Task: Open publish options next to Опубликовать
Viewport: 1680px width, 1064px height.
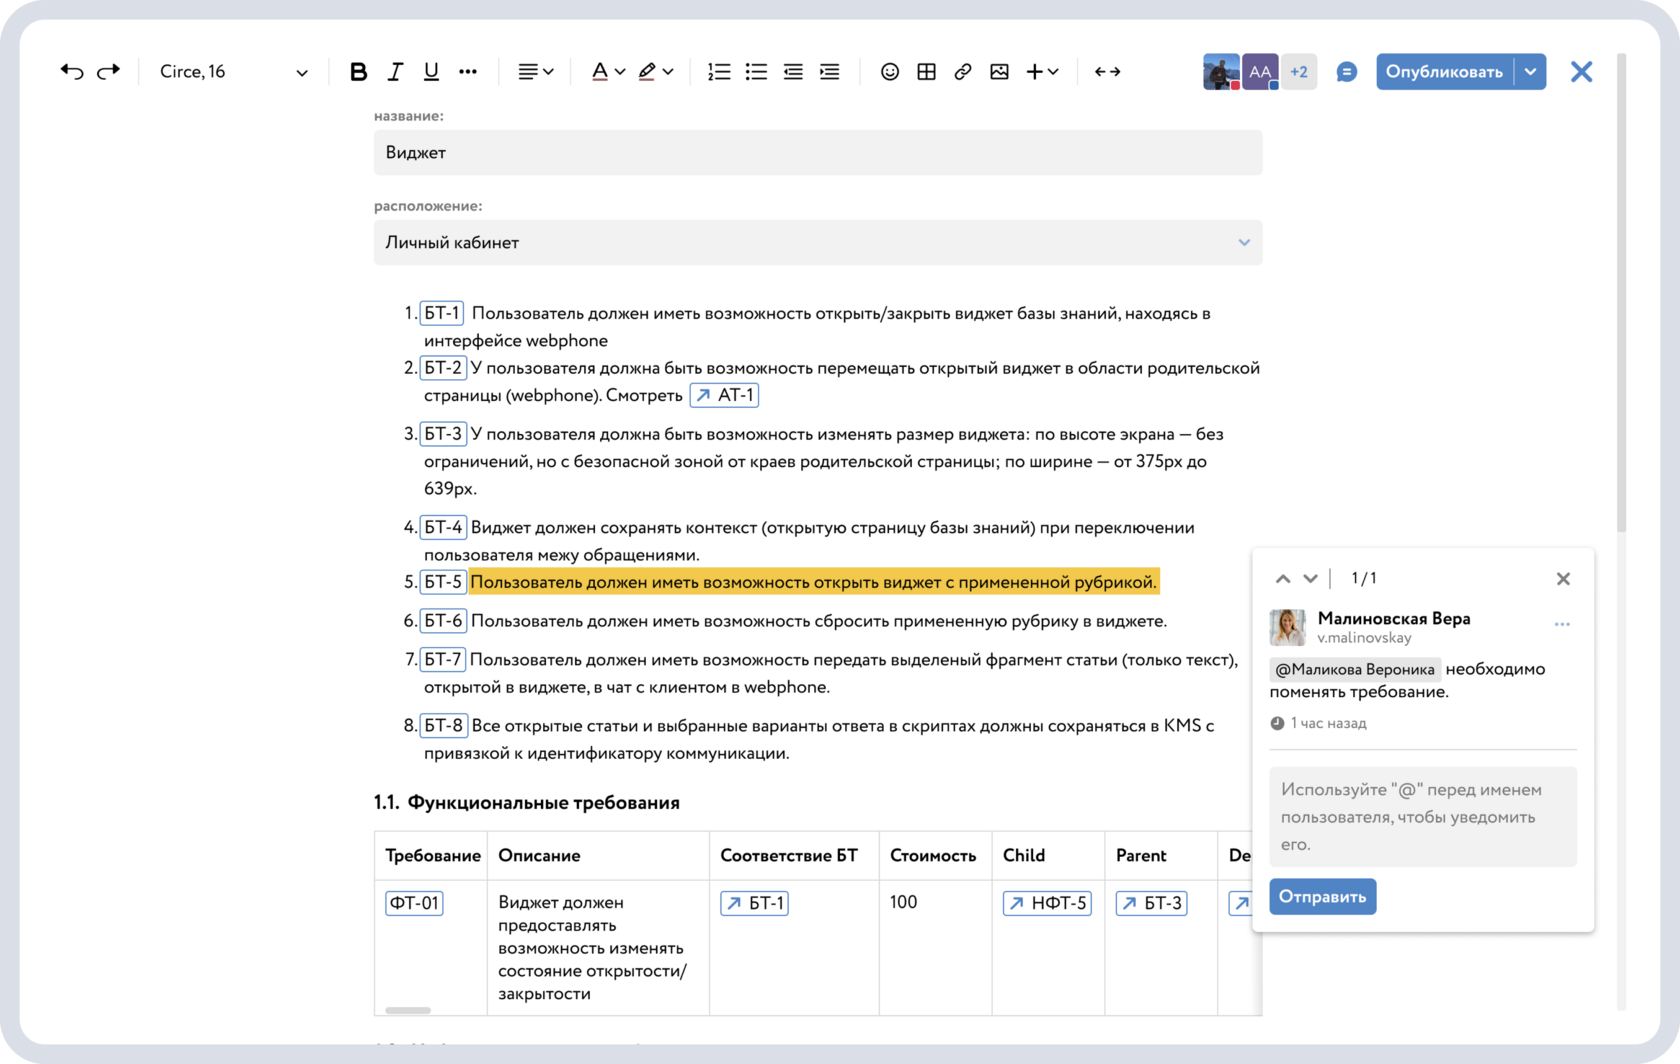Action: [x=1530, y=71]
